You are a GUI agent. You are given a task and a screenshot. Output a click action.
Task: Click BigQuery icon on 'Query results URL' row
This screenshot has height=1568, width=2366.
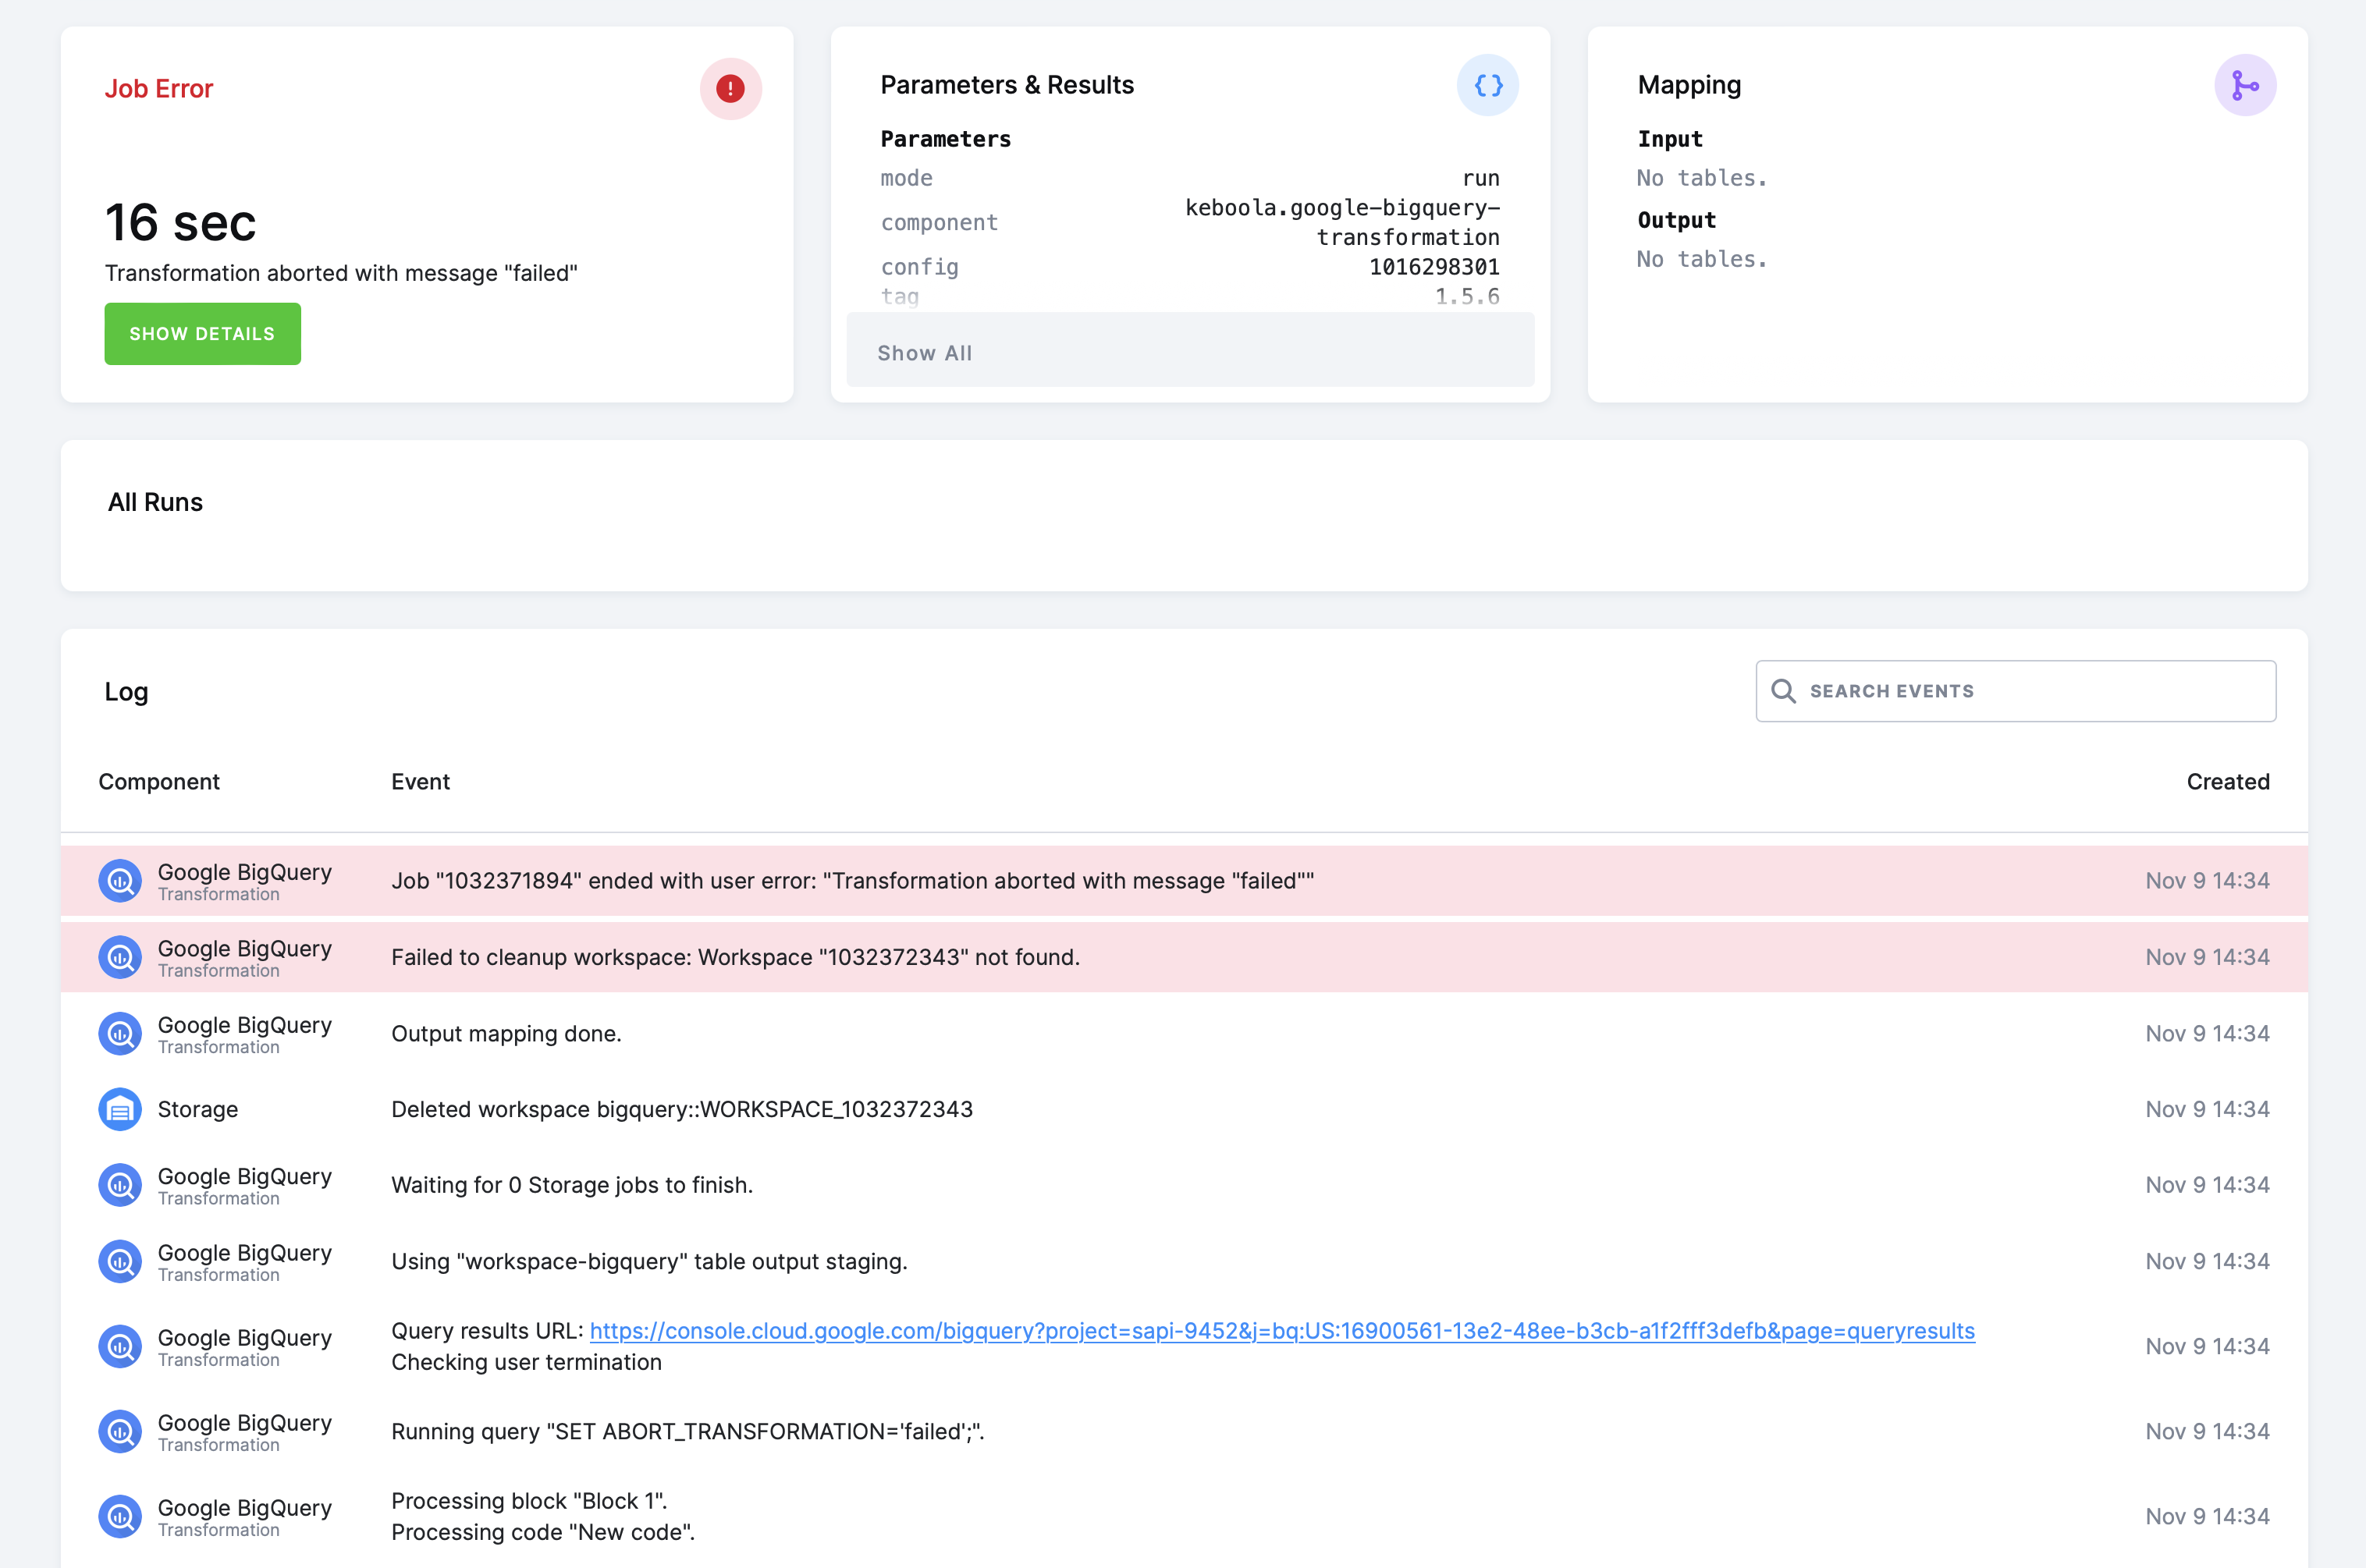coord(120,1346)
